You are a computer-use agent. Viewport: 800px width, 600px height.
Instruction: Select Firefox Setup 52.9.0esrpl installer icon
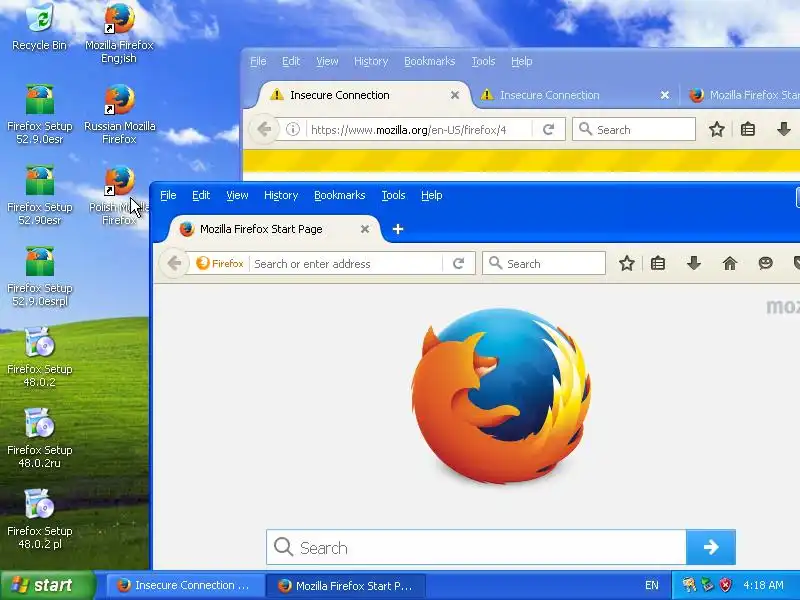pyautogui.click(x=39, y=276)
